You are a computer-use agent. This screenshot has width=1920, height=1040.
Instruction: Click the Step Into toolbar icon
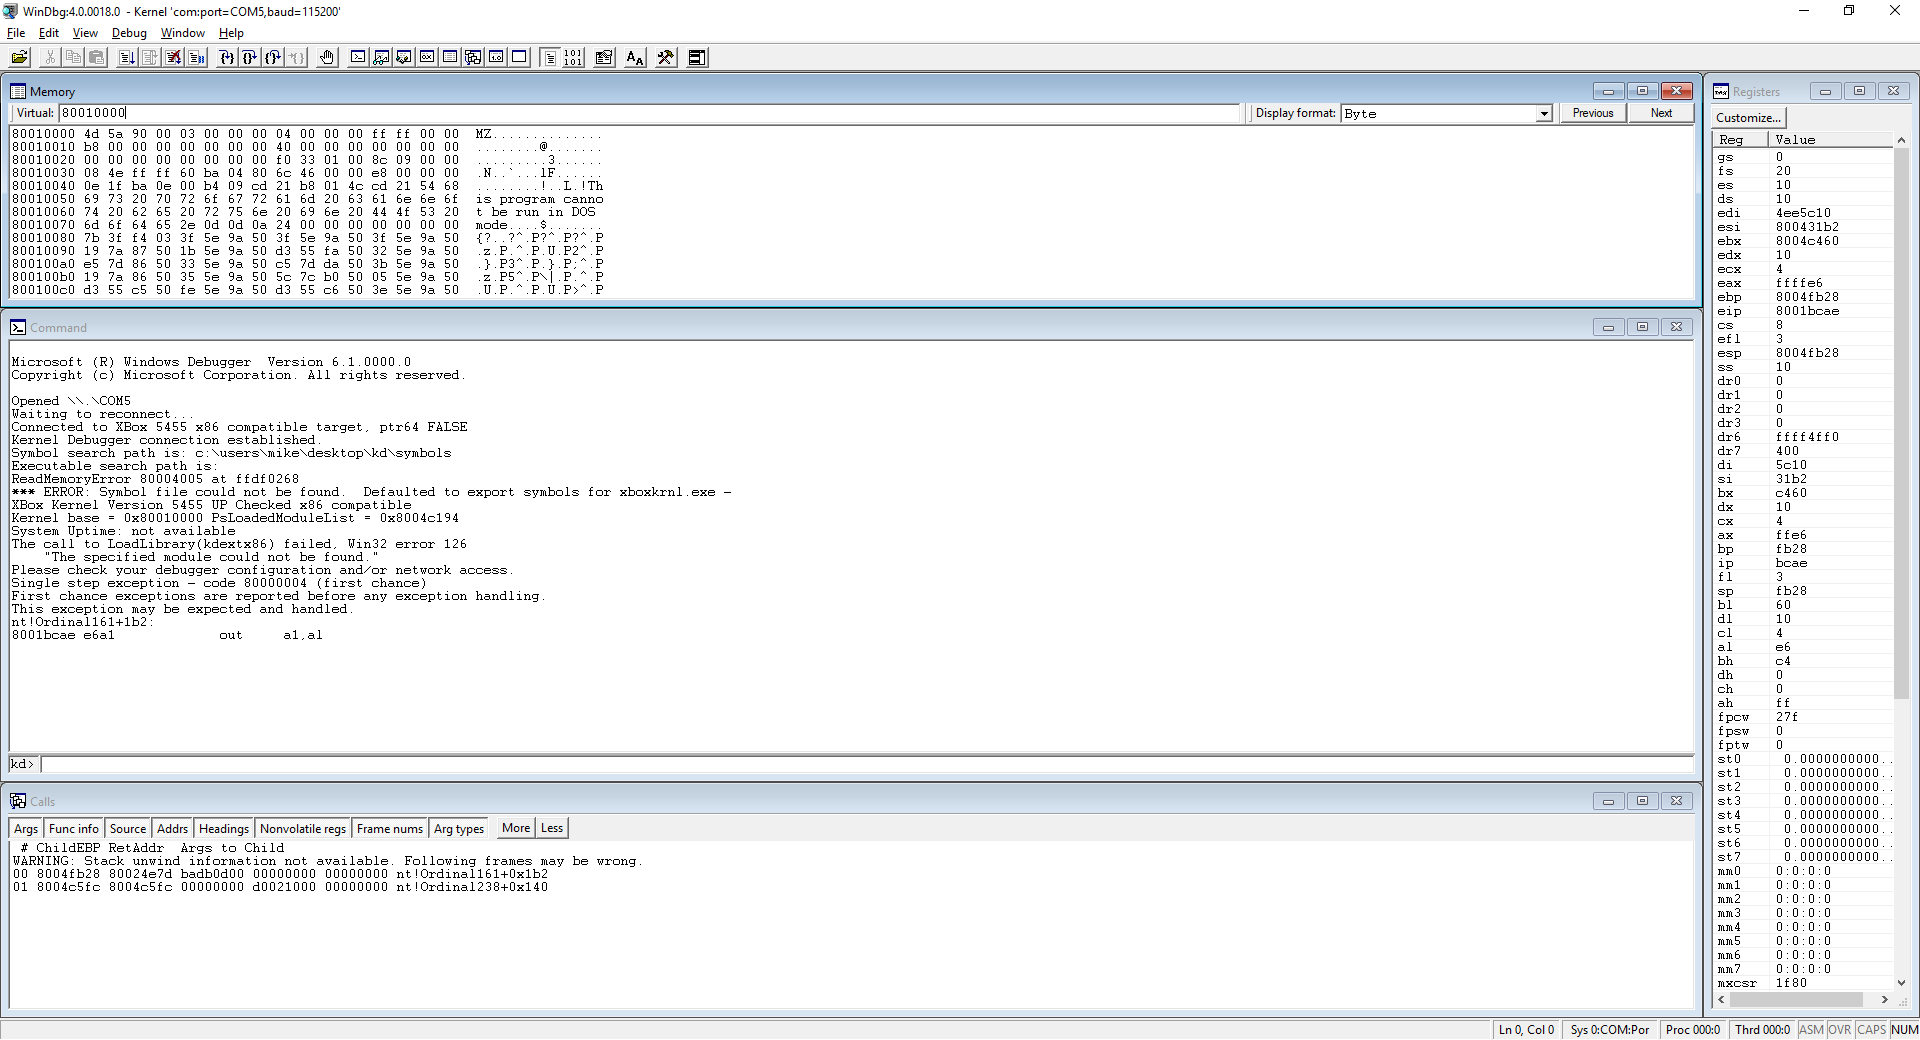(227, 57)
